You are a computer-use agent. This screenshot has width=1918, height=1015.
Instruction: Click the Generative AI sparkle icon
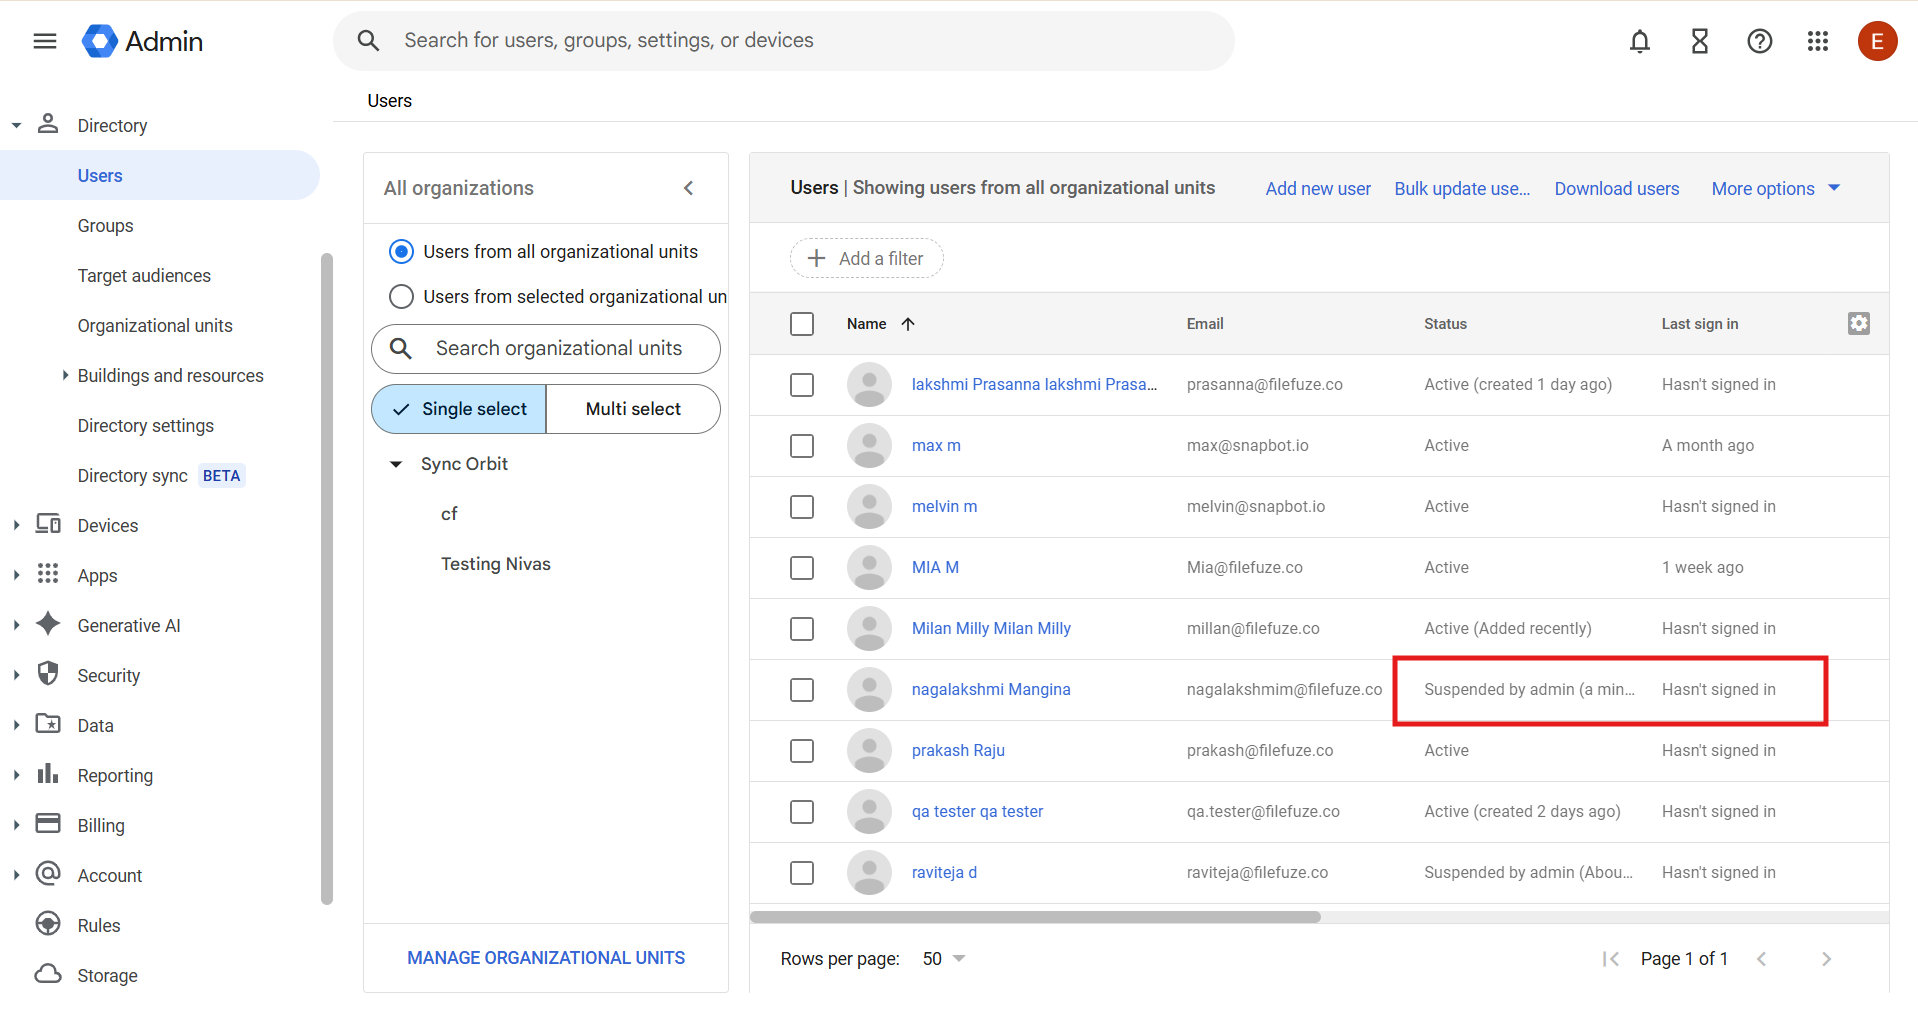48,624
